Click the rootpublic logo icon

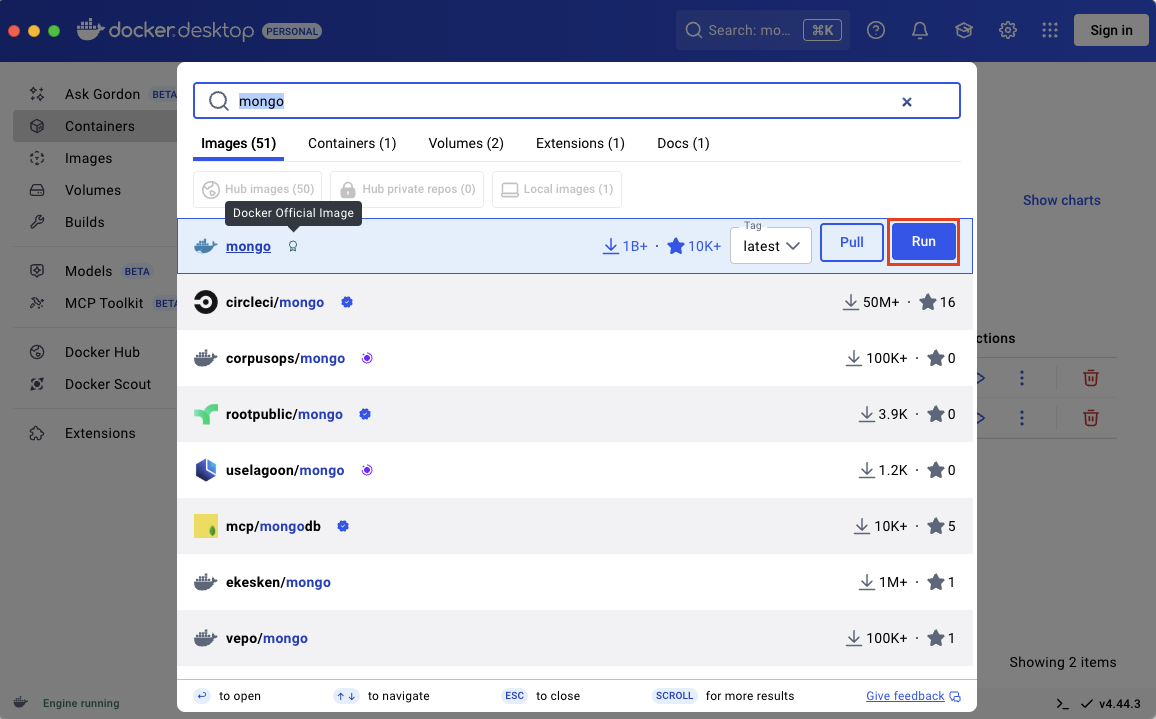pyautogui.click(x=206, y=414)
